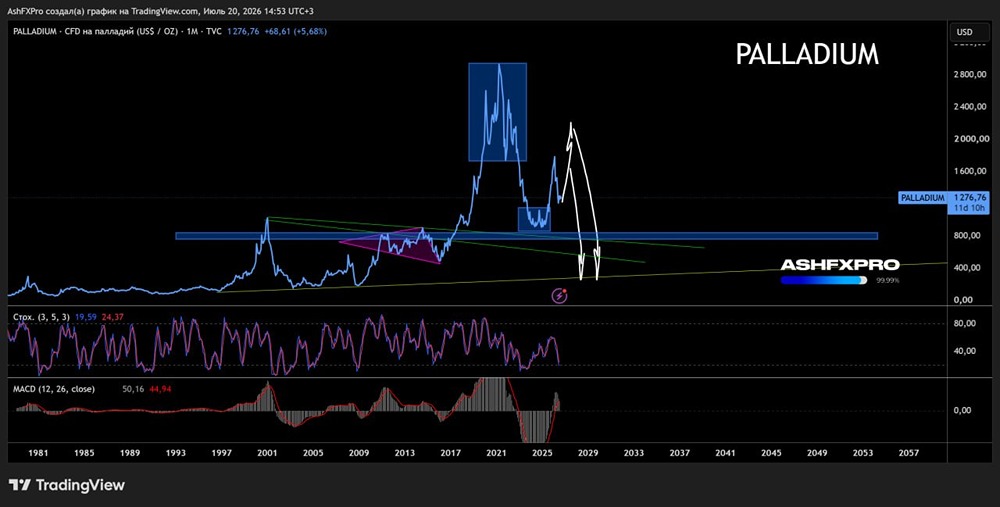Click the 2 000,00 price scale label
This screenshot has width=1000, height=507.
tap(967, 139)
